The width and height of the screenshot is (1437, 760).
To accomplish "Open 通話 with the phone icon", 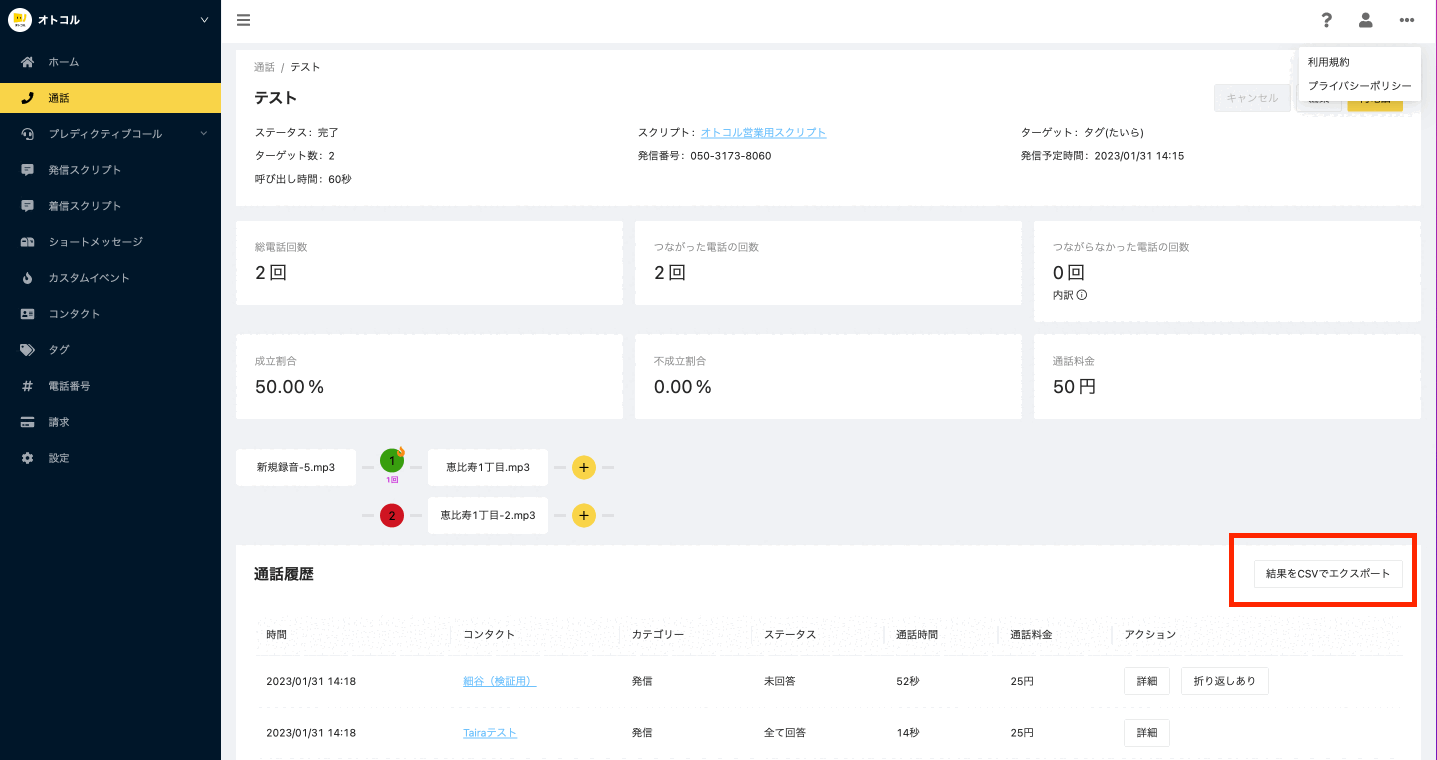I will click(28, 98).
